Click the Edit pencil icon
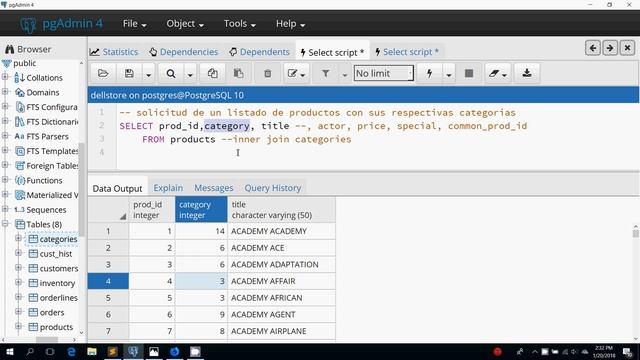640x360 pixels. (x=296, y=73)
